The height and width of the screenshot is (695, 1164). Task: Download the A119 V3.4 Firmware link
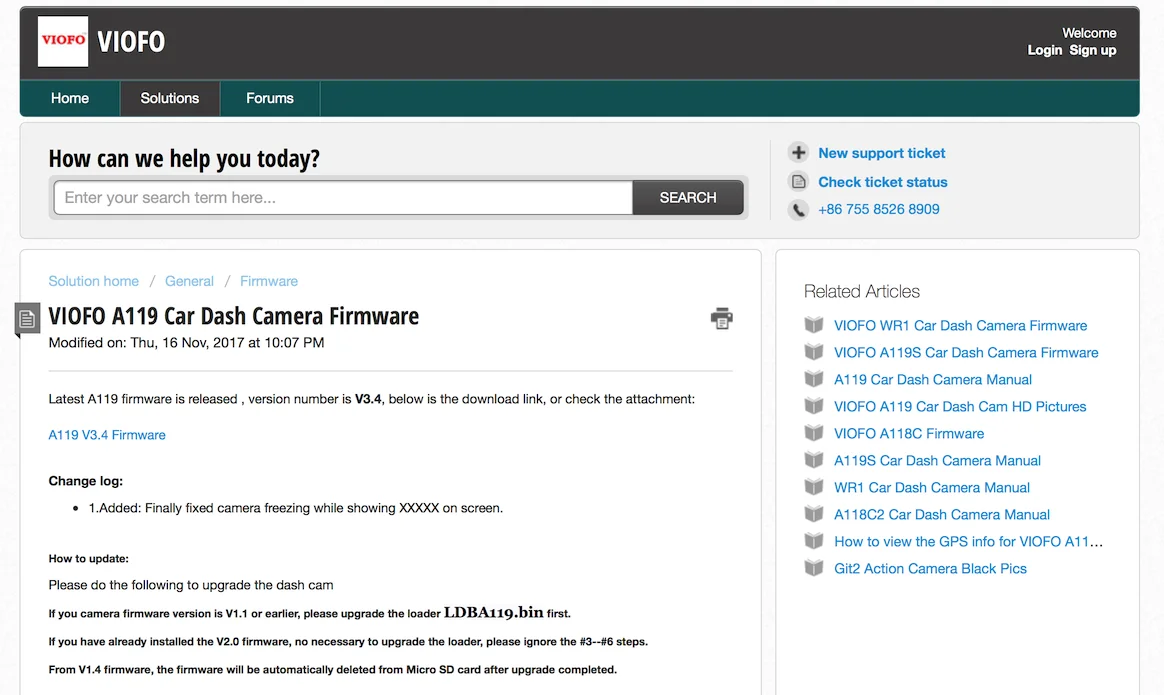tap(107, 435)
